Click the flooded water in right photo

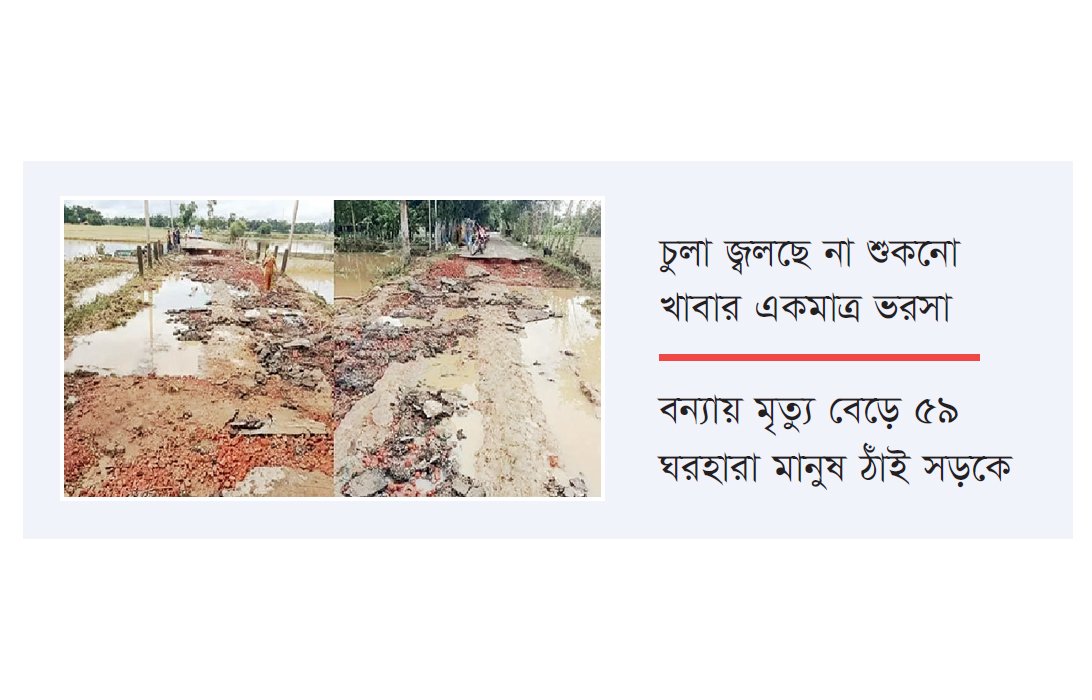tap(366, 273)
